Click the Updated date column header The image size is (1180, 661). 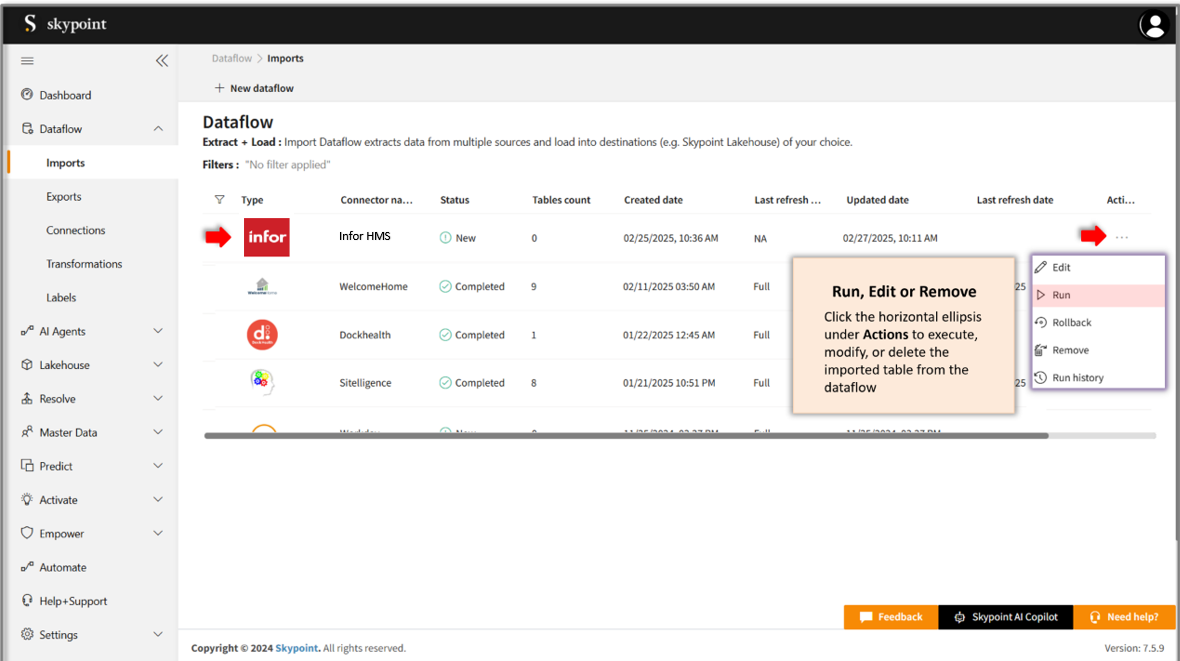click(877, 200)
